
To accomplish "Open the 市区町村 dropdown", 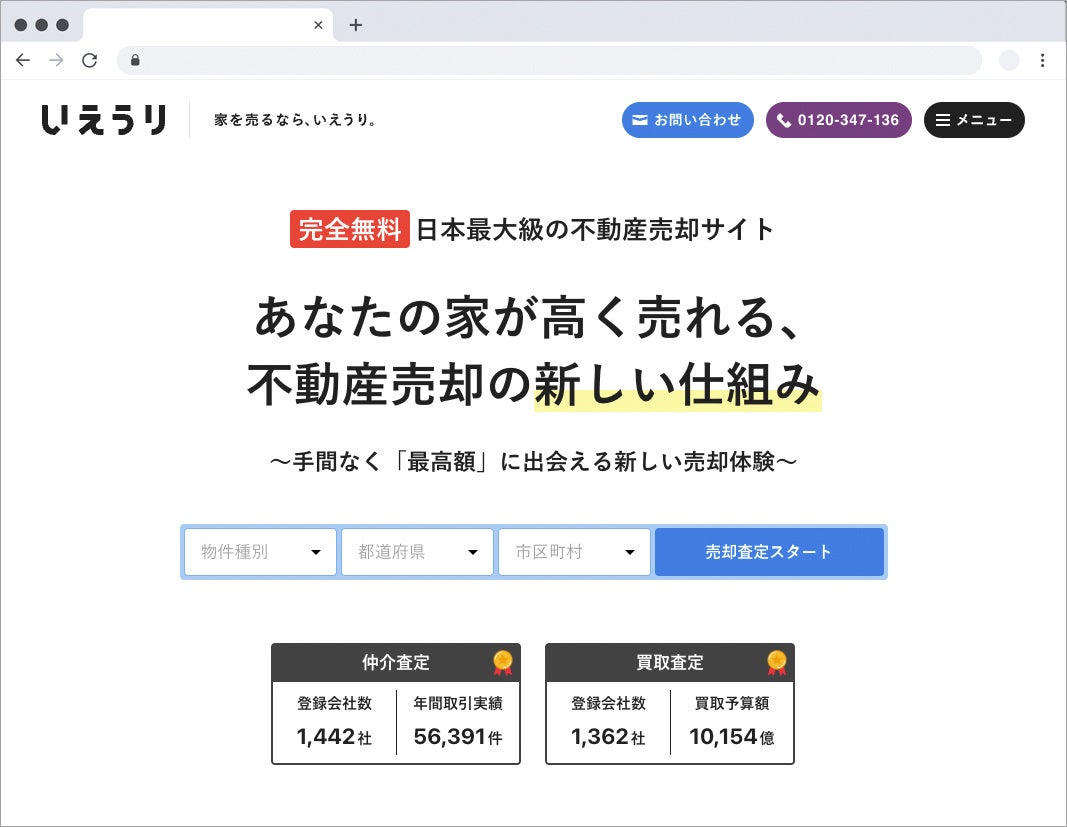I will click(574, 552).
